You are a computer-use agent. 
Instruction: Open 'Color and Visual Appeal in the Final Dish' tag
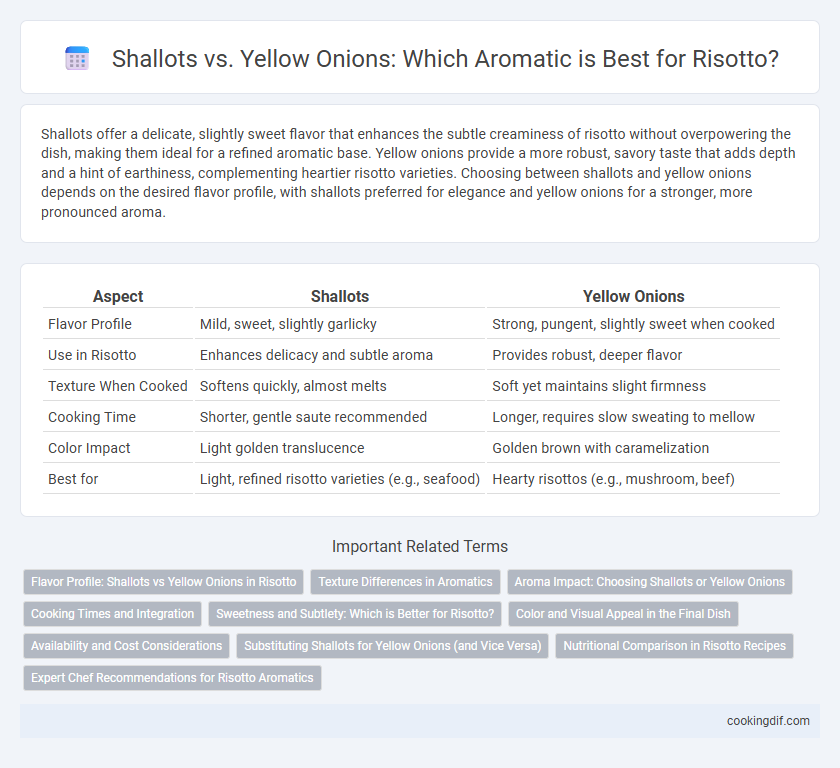click(623, 614)
